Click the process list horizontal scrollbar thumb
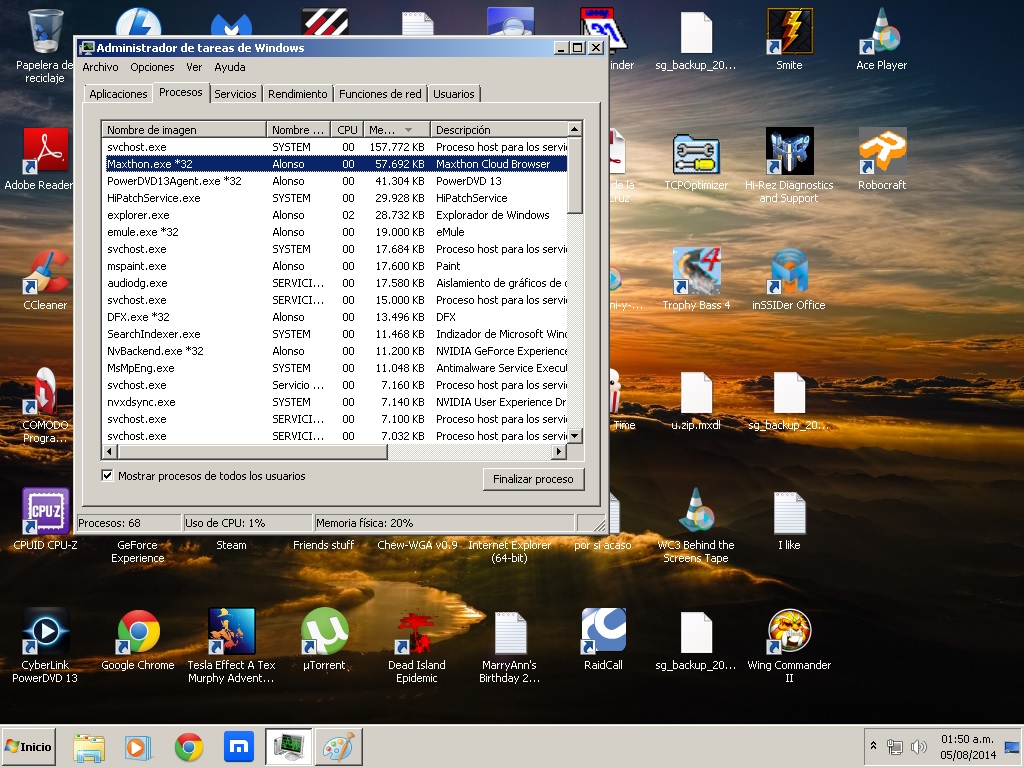 [x=253, y=451]
